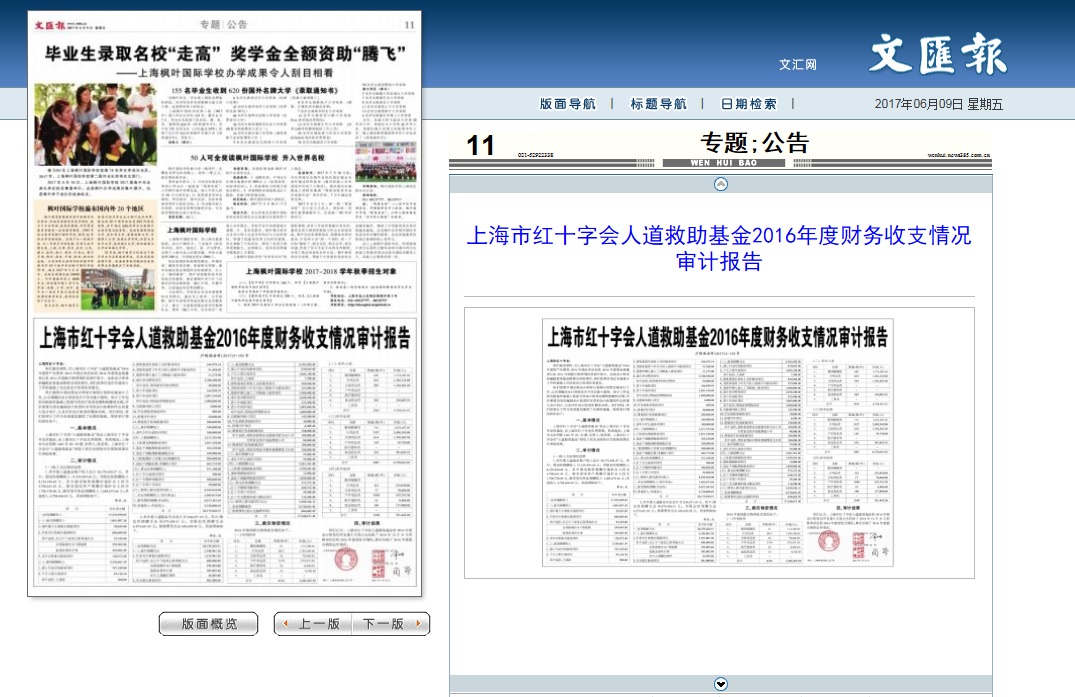Open the blue article title 上海市红十字会人道救助基金 link

tap(719, 248)
